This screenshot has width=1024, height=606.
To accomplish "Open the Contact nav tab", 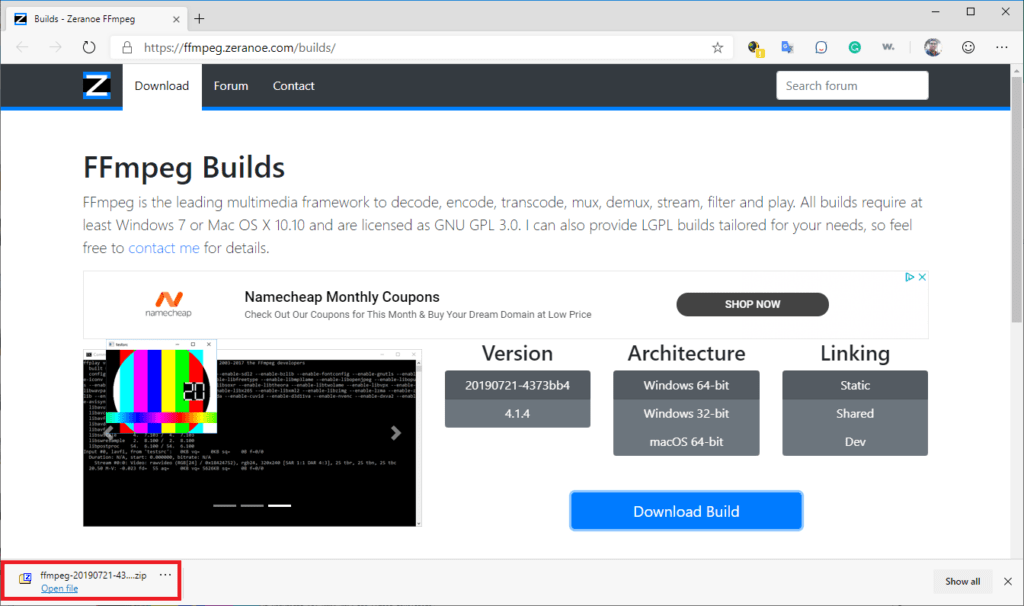I will coord(293,86).
